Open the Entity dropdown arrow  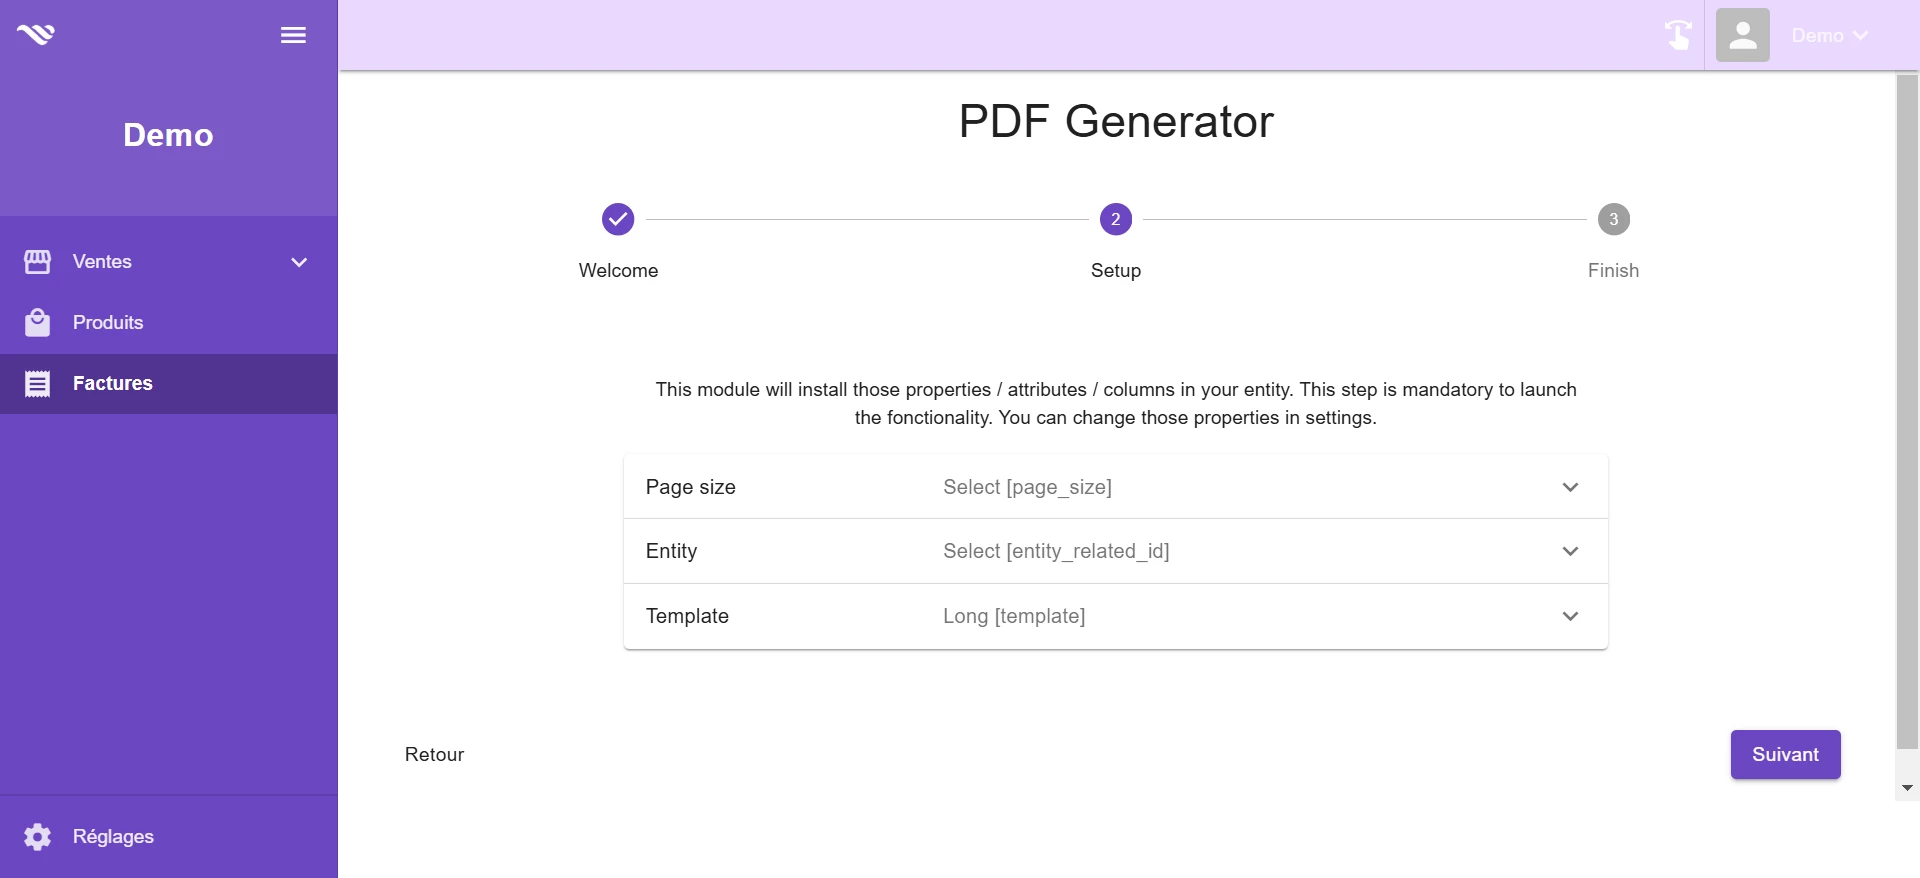[x=1571, y=551]
